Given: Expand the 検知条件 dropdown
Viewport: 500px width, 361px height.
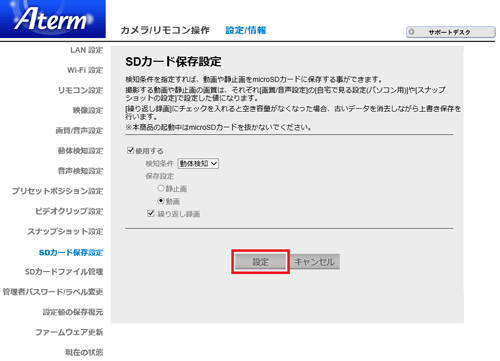Looking at the screenshot, I should 198,163.
